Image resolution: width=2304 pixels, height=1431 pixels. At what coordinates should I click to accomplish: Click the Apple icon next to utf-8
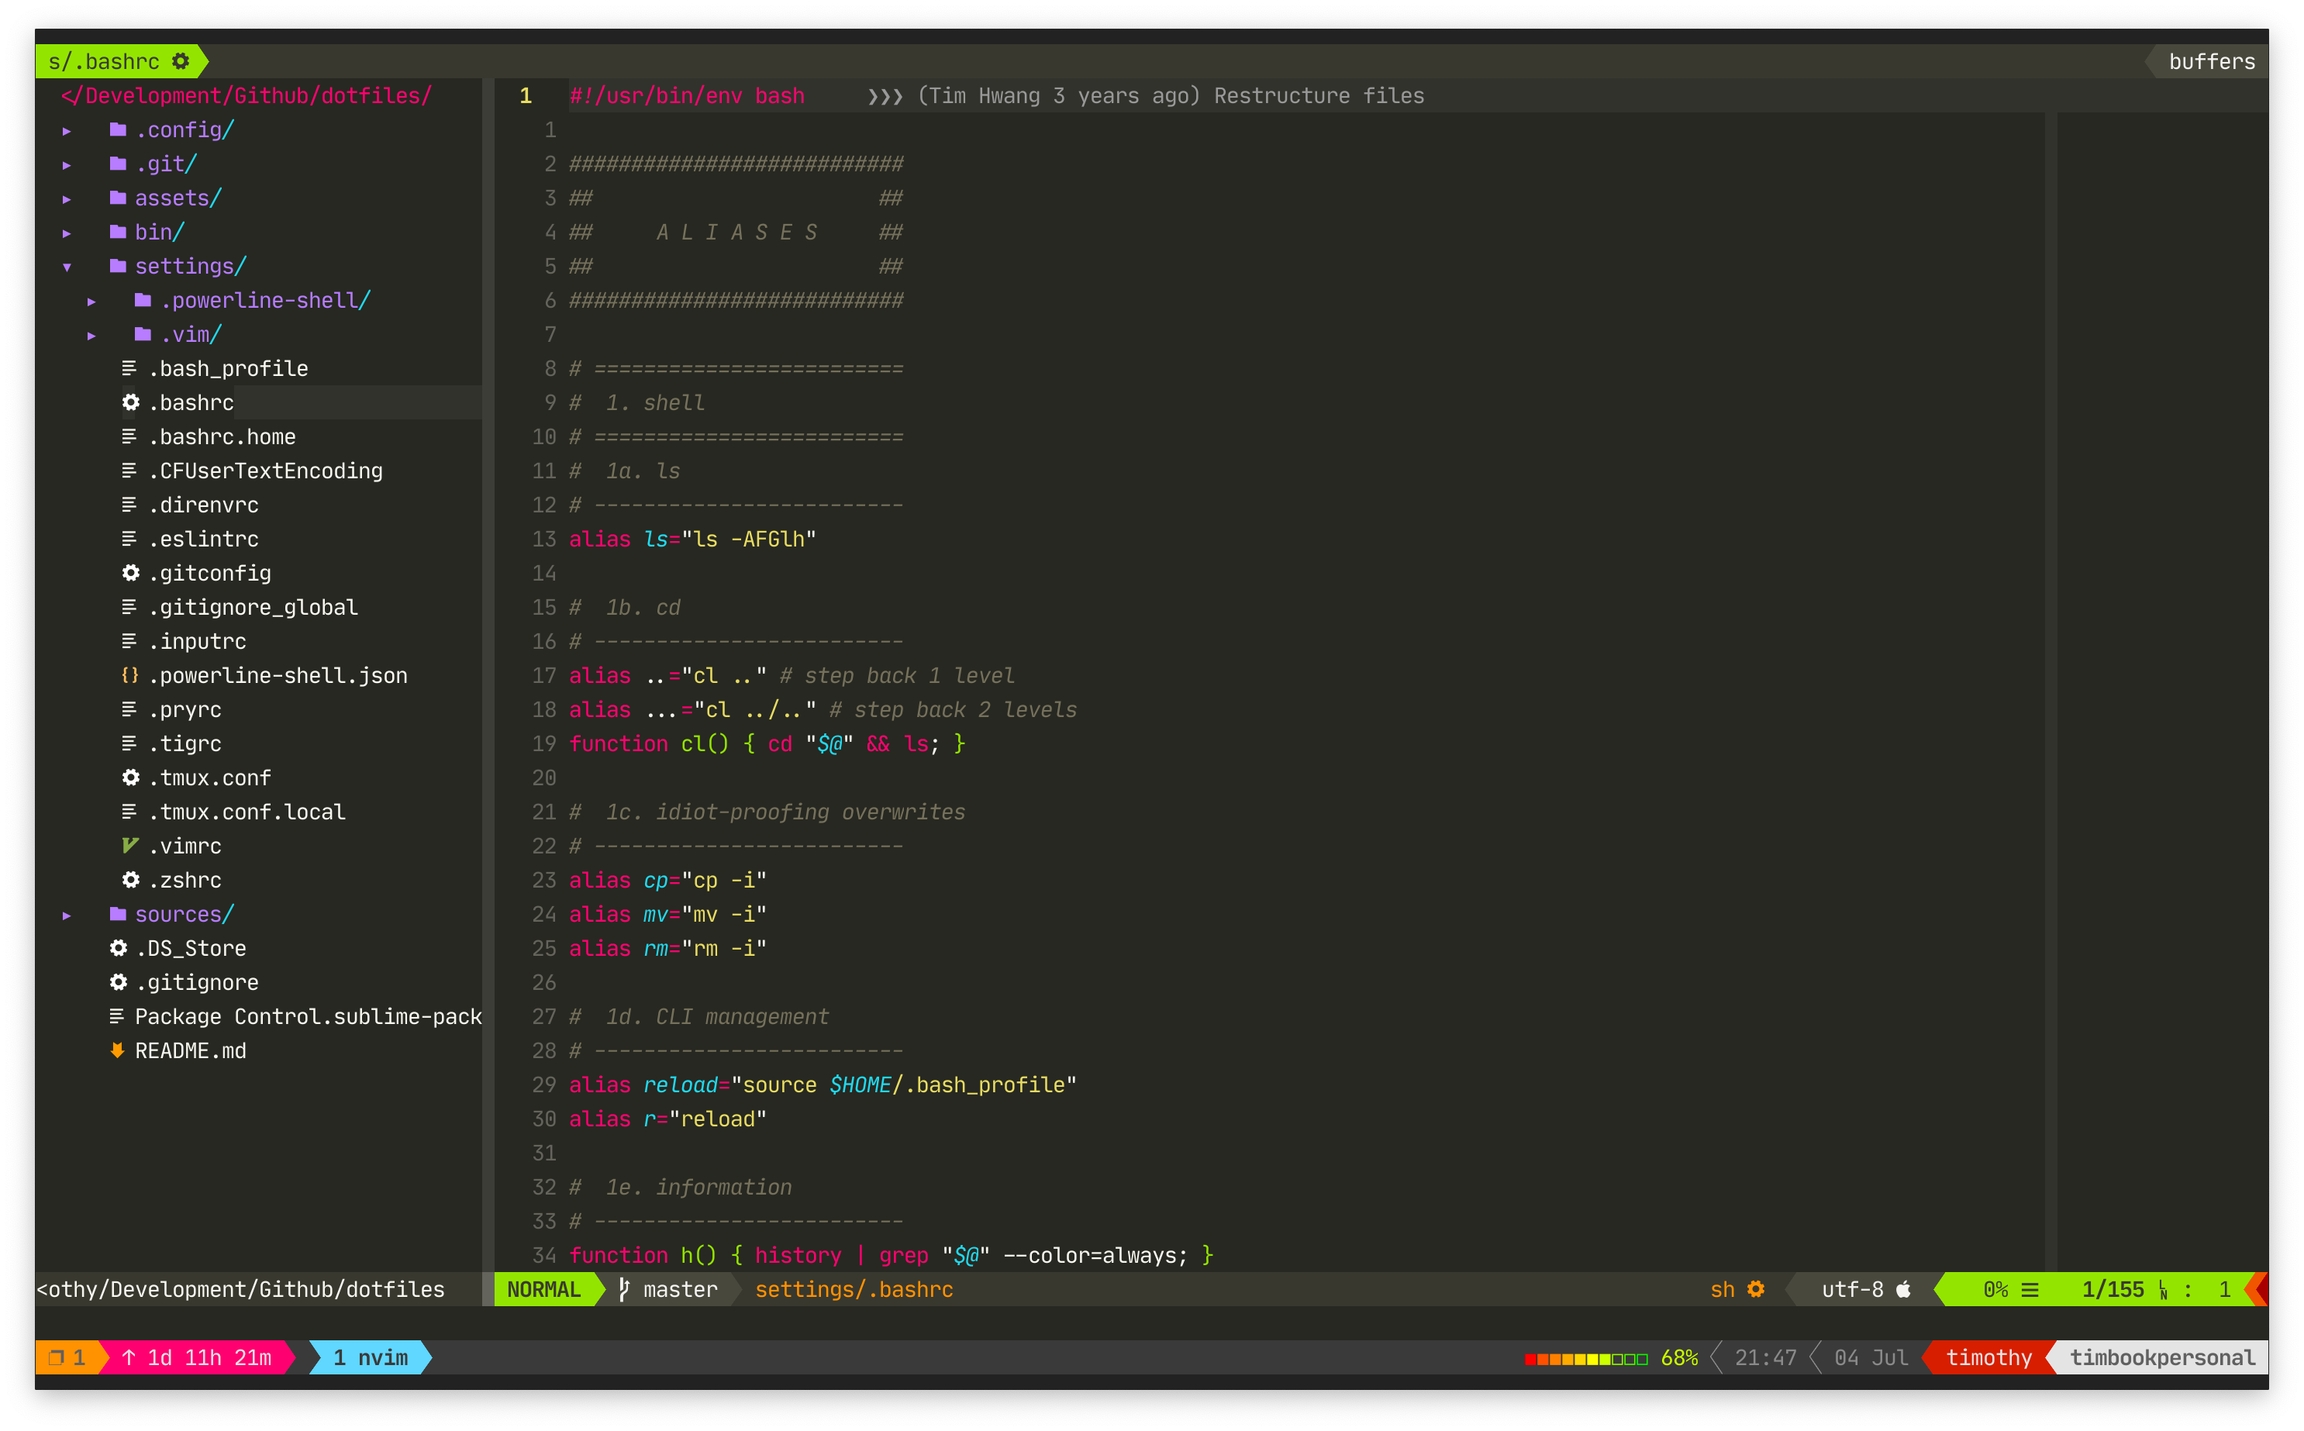pyautogui.click(x=1904, y=1289)
